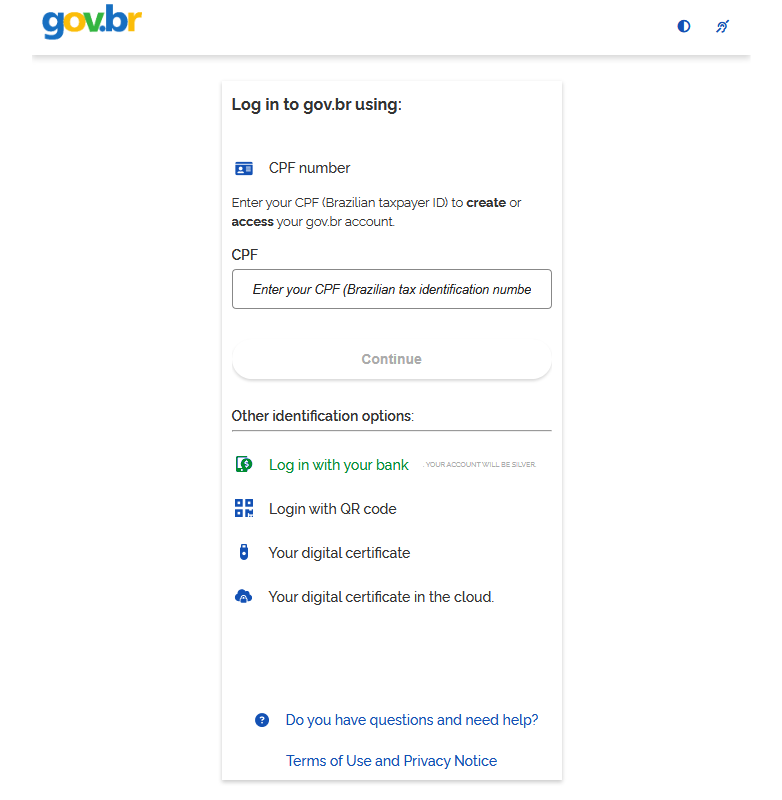Open Terms of Use and Privacy Notice
The image size is (782, 800).
tap(391, 761)
